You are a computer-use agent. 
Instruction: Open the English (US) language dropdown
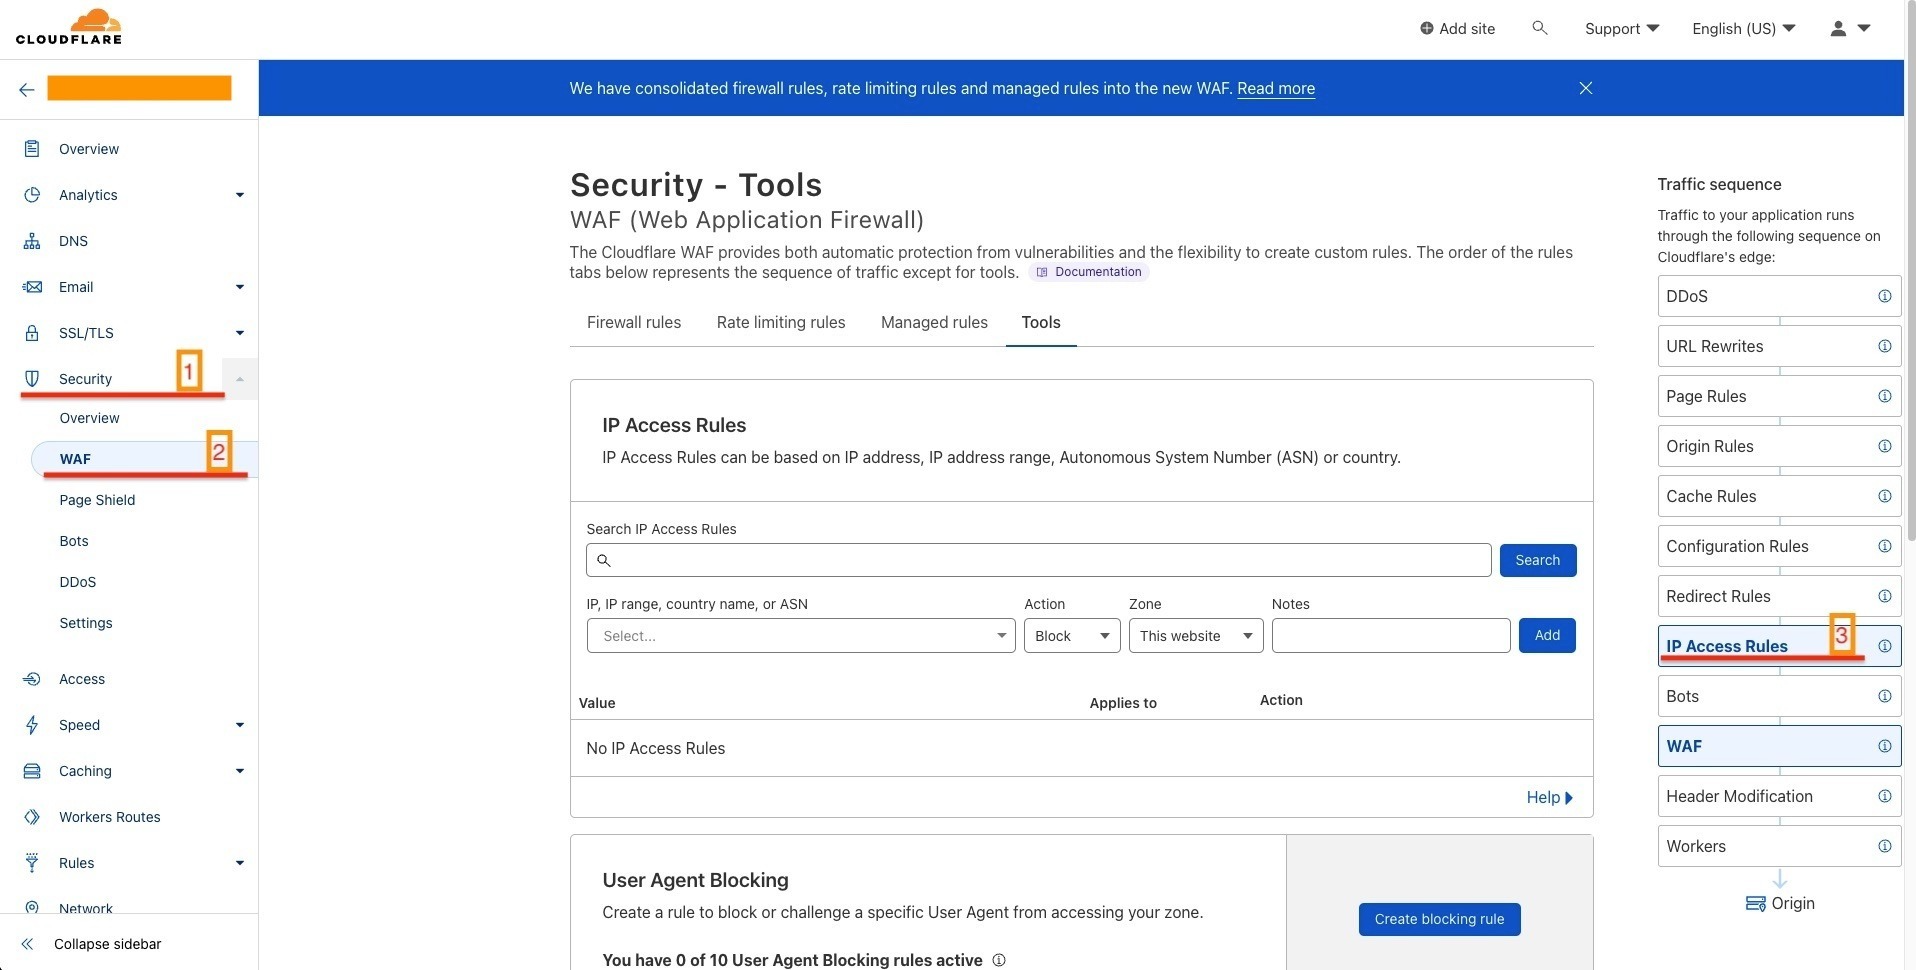coord(1743,28)
